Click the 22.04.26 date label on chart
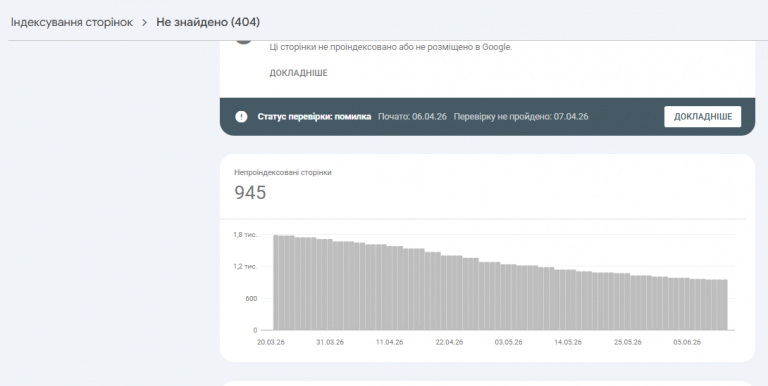Screen dimensions: 768x386 449,342
